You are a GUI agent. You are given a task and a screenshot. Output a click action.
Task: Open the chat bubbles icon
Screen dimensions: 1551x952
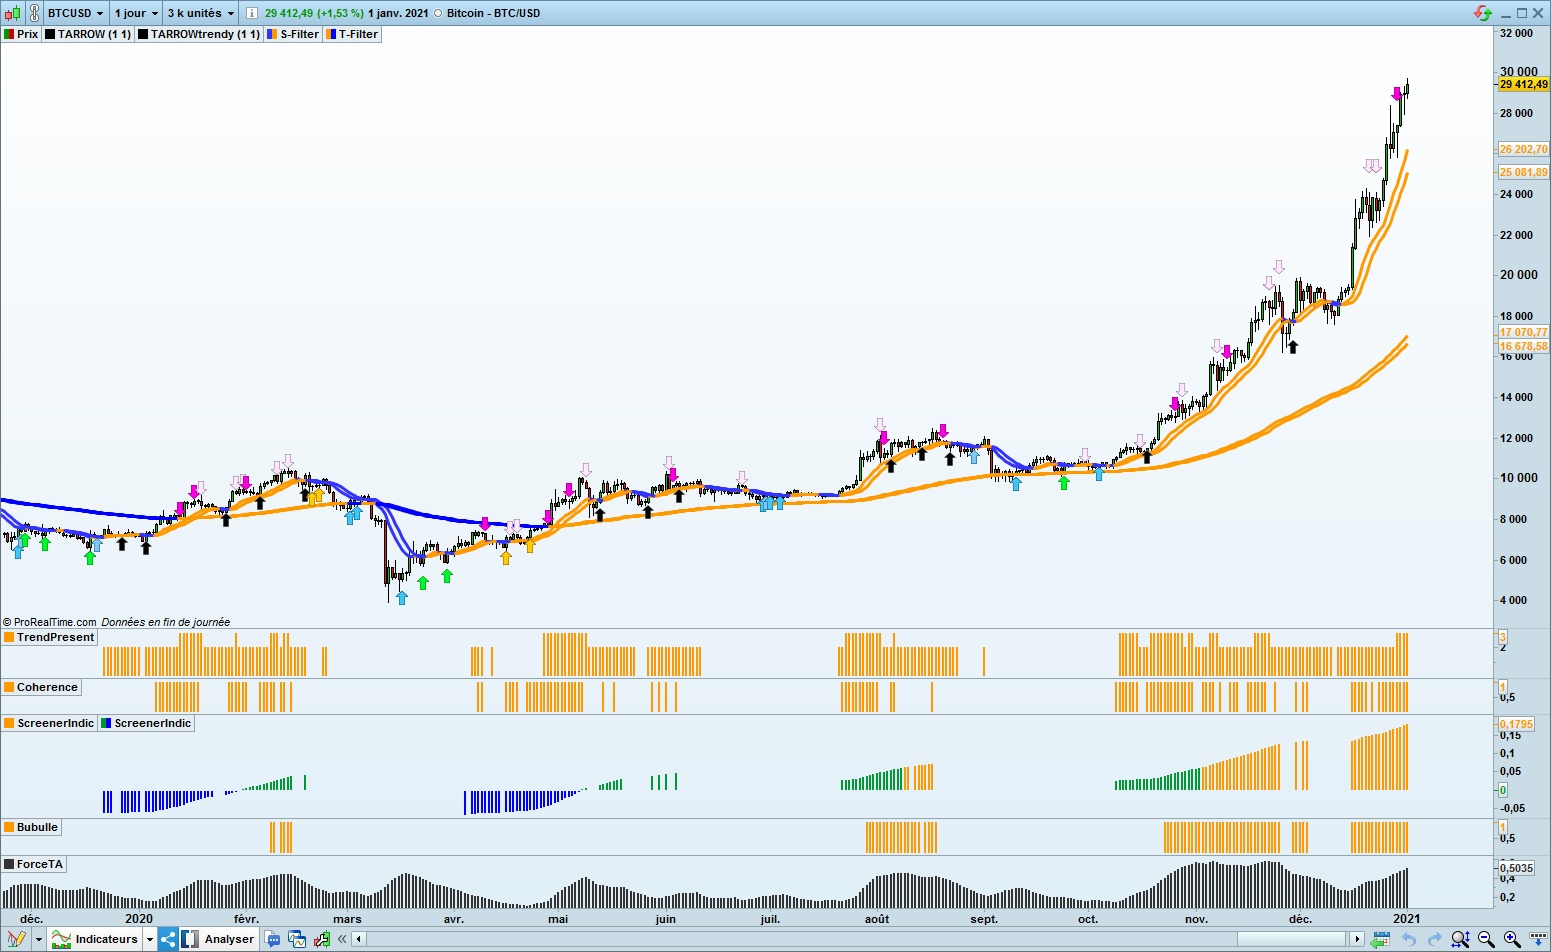tap(272, 939)
